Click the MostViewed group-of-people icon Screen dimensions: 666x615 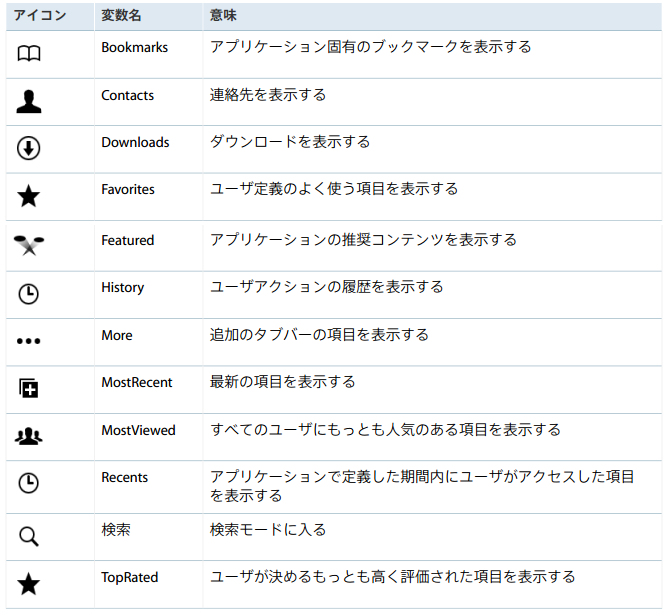(29, 436)
